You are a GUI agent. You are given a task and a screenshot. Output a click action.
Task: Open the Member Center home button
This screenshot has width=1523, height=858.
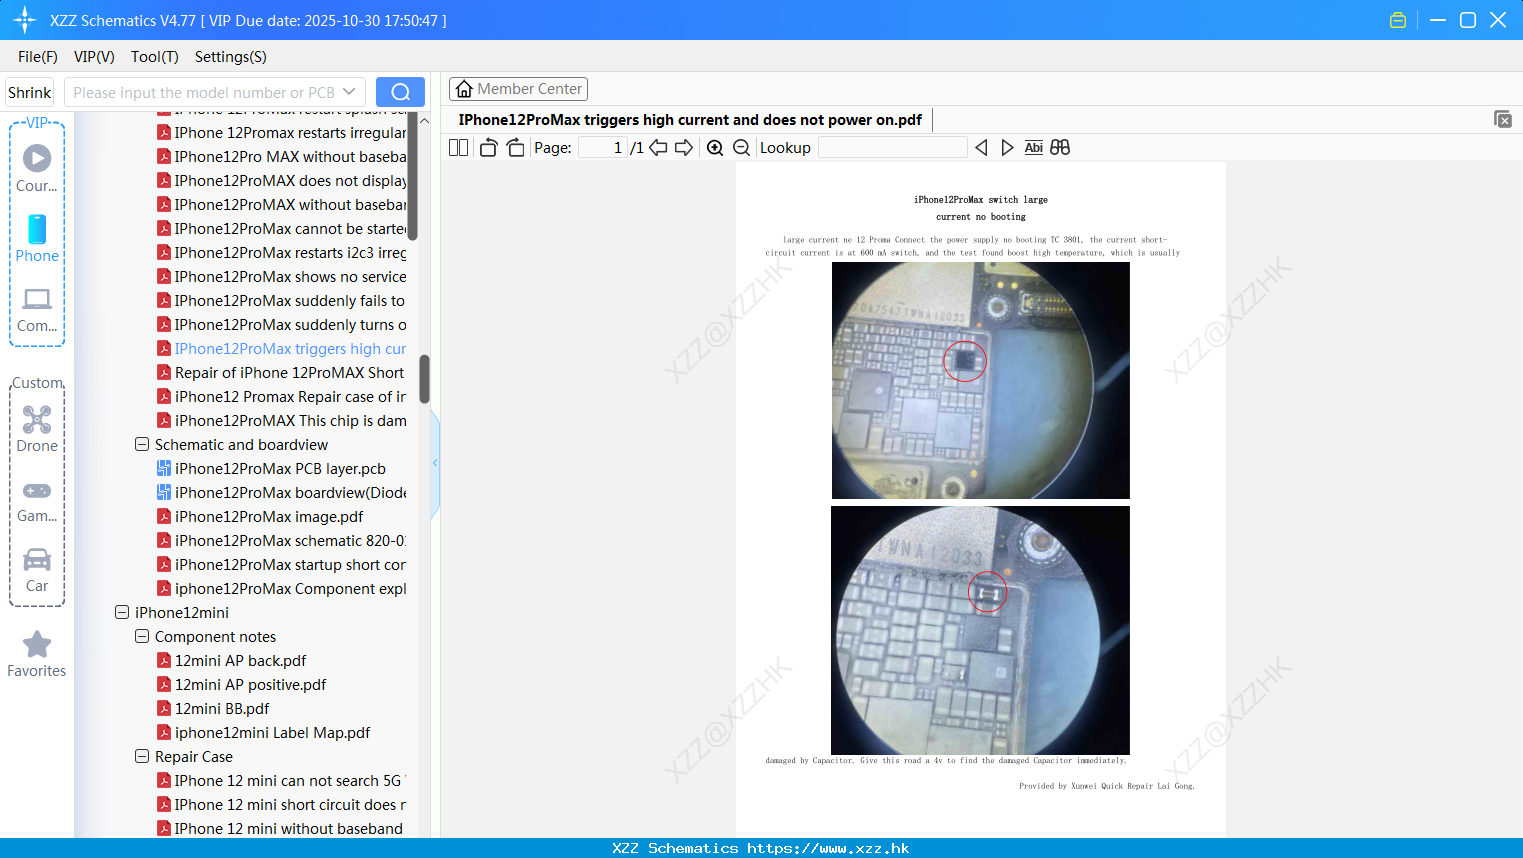(x=518, y=89)
